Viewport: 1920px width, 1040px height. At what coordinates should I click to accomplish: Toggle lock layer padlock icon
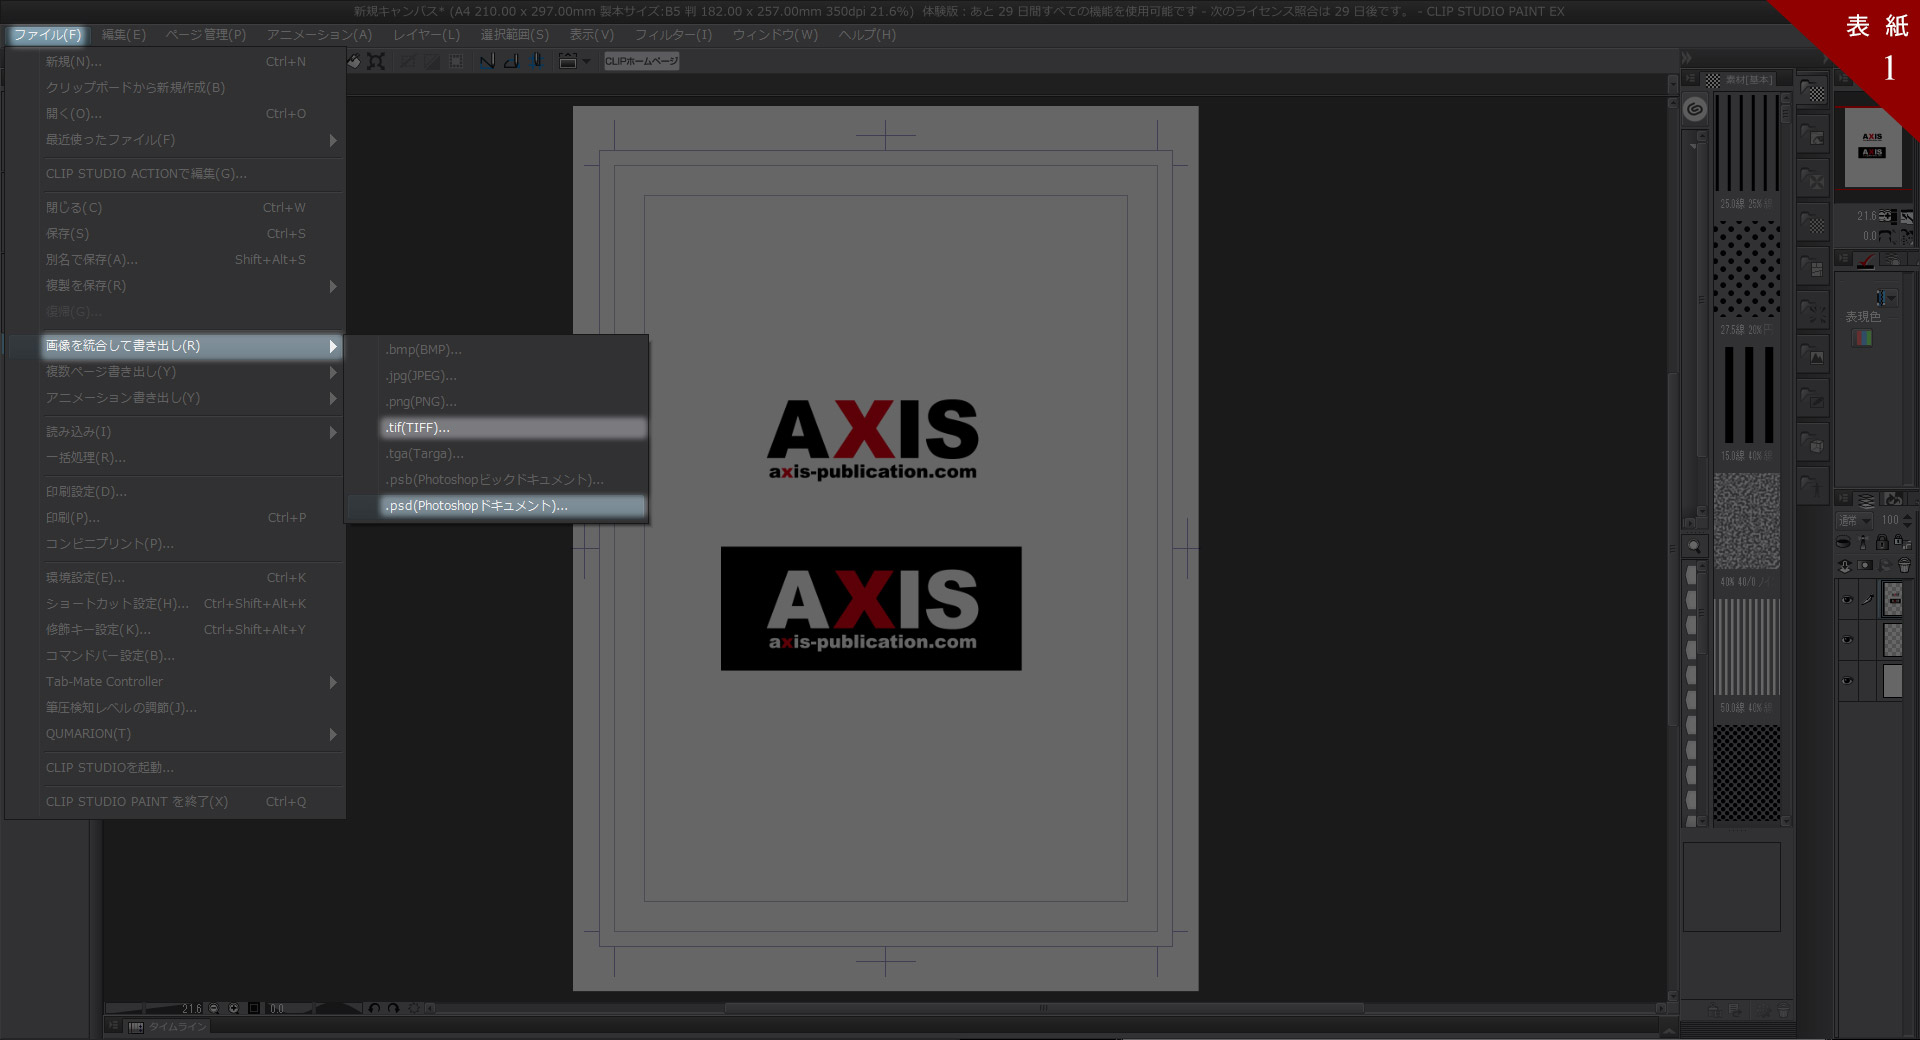1882,542
